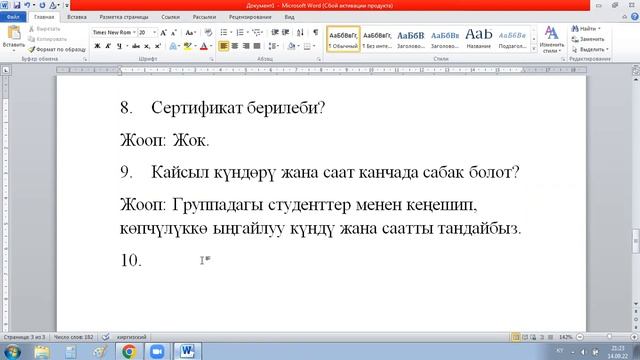This screenshot has height=360, width=640.
Task: Apply the Название style
Action: pyautogui.click(x=479, y=39)
